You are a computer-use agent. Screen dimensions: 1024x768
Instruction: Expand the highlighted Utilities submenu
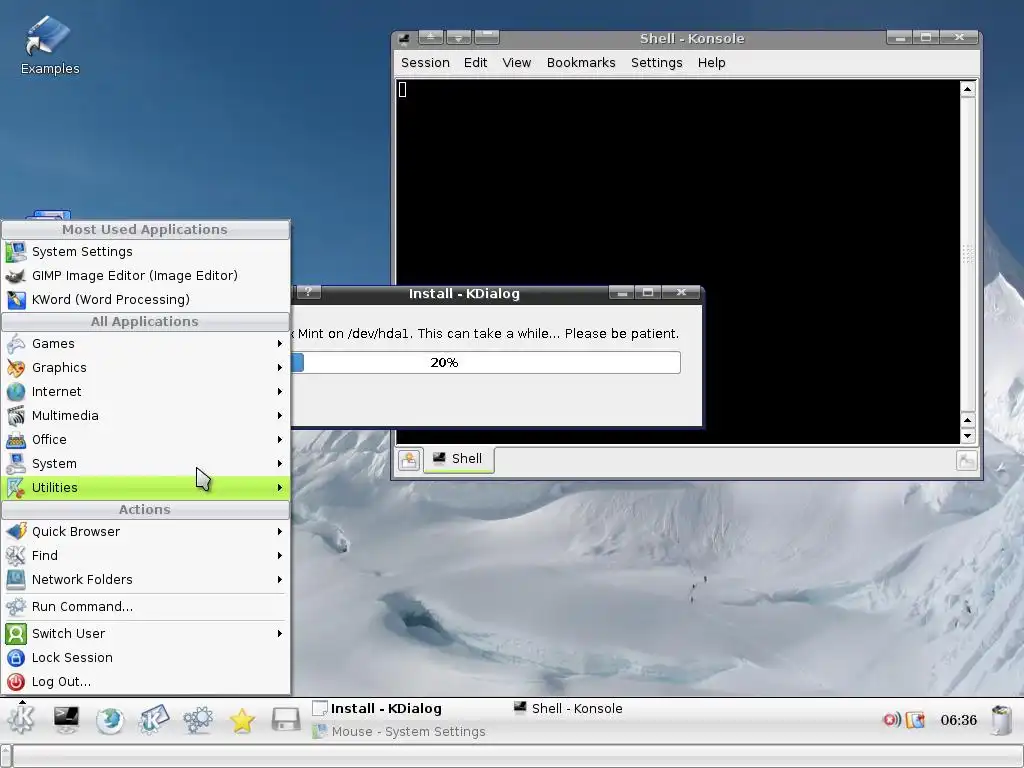click(x=145, y=488)
